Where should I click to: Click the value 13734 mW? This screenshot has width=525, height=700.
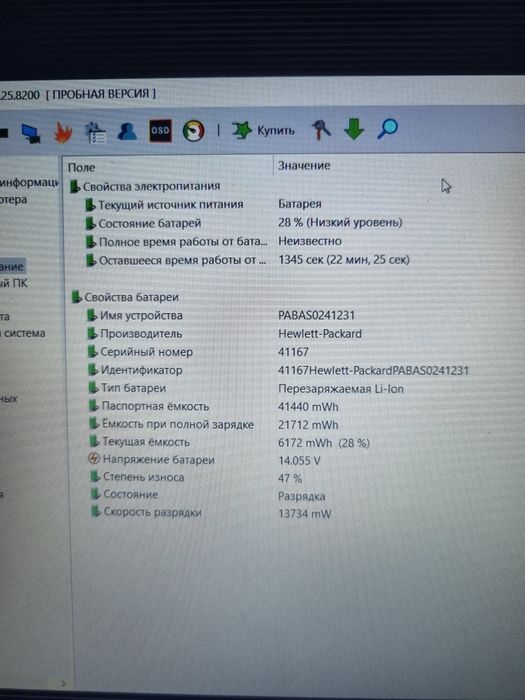coord(304,513)
